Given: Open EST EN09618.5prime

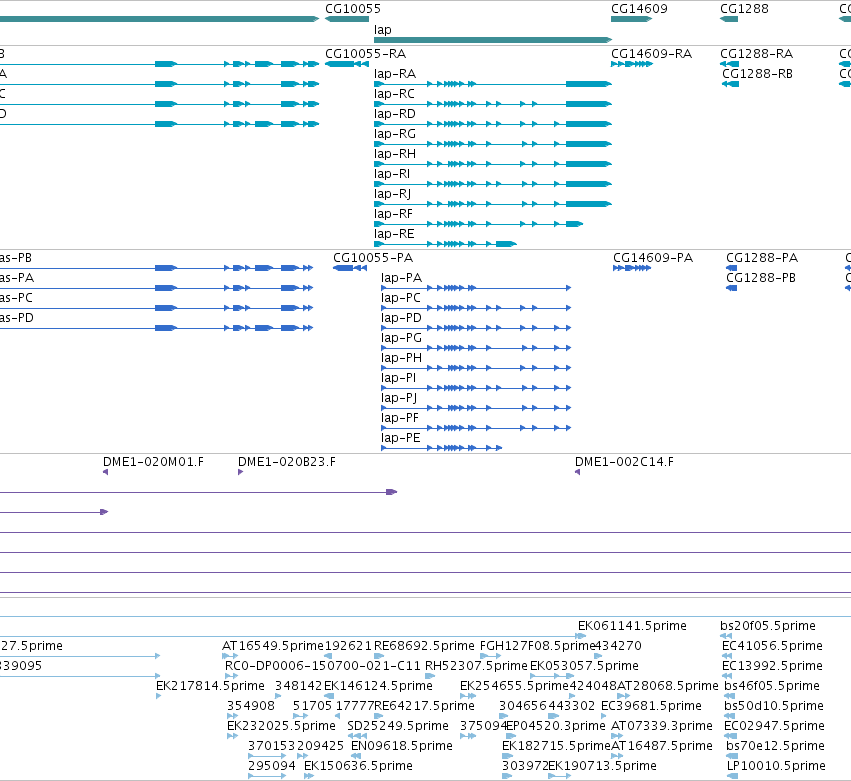Looking at the screenshot, I should click(402, 746).
